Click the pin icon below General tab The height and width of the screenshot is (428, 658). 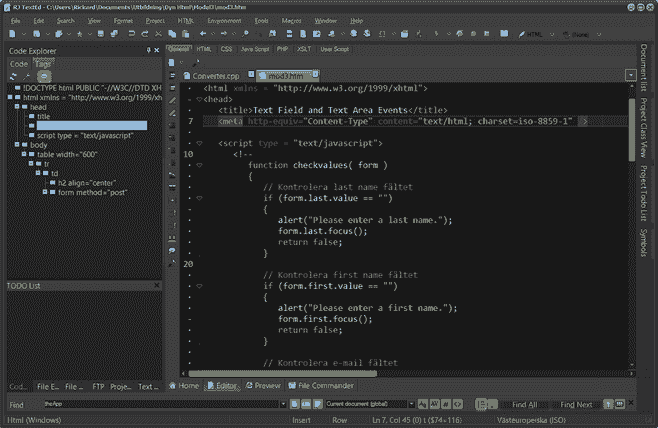(x=196, y=63)
